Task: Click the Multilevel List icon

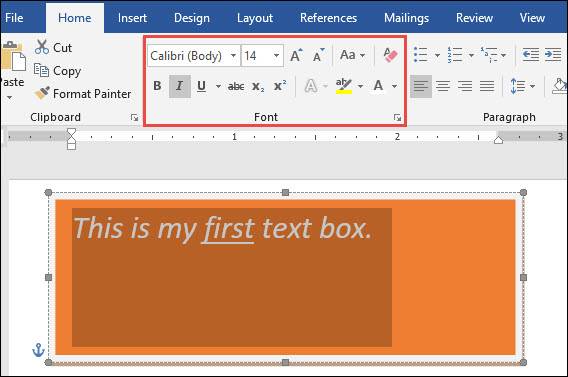Action: pyautogui.click(x=489, y=55)
